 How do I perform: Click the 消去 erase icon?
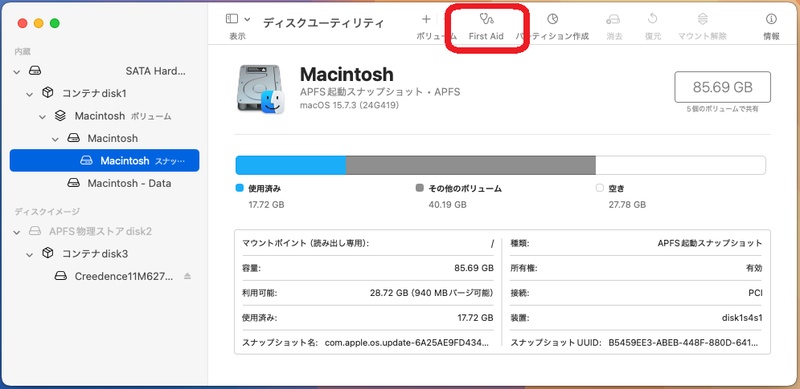click(613, 19)
